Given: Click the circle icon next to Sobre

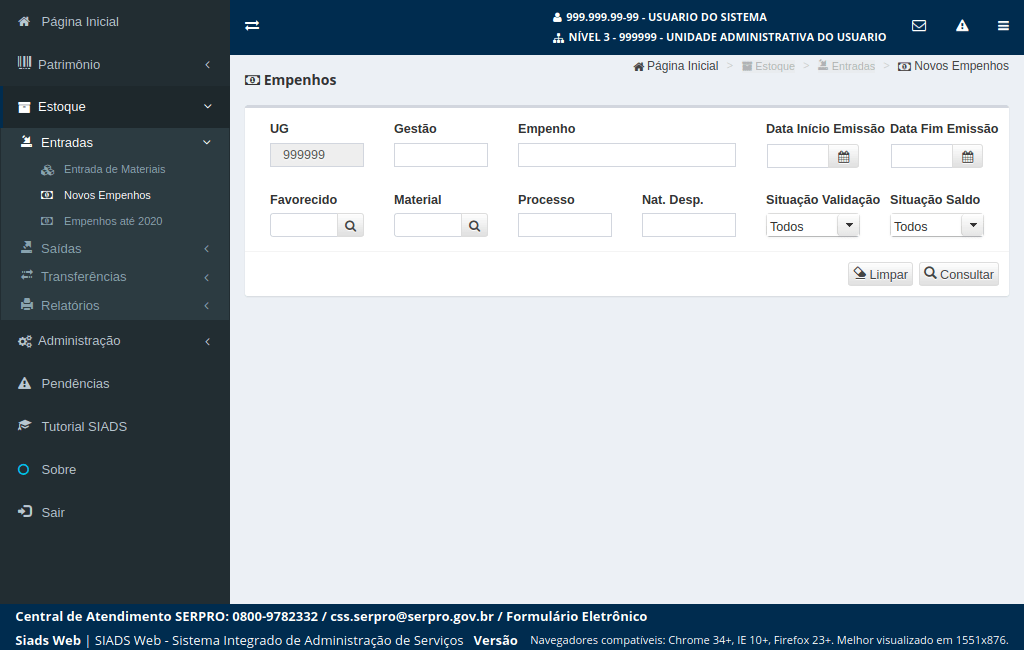Looking at the screenshot, I should pos(24,470).
